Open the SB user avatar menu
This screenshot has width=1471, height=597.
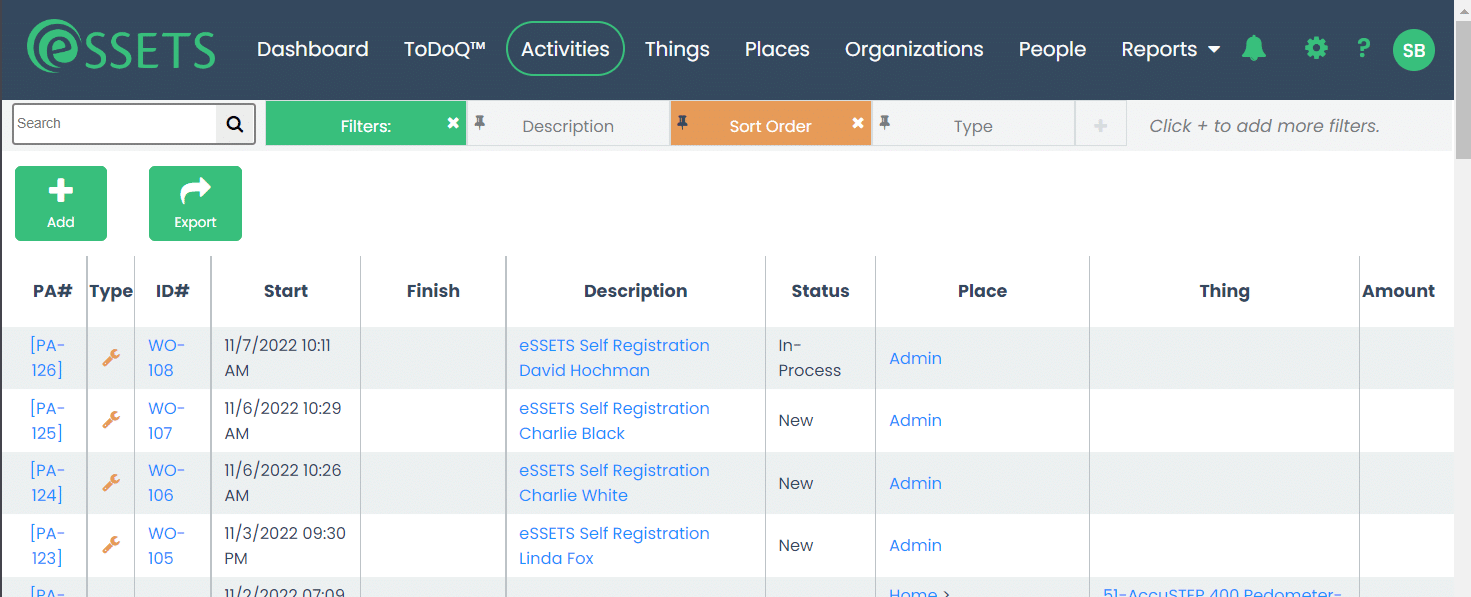coord(1414,50)
